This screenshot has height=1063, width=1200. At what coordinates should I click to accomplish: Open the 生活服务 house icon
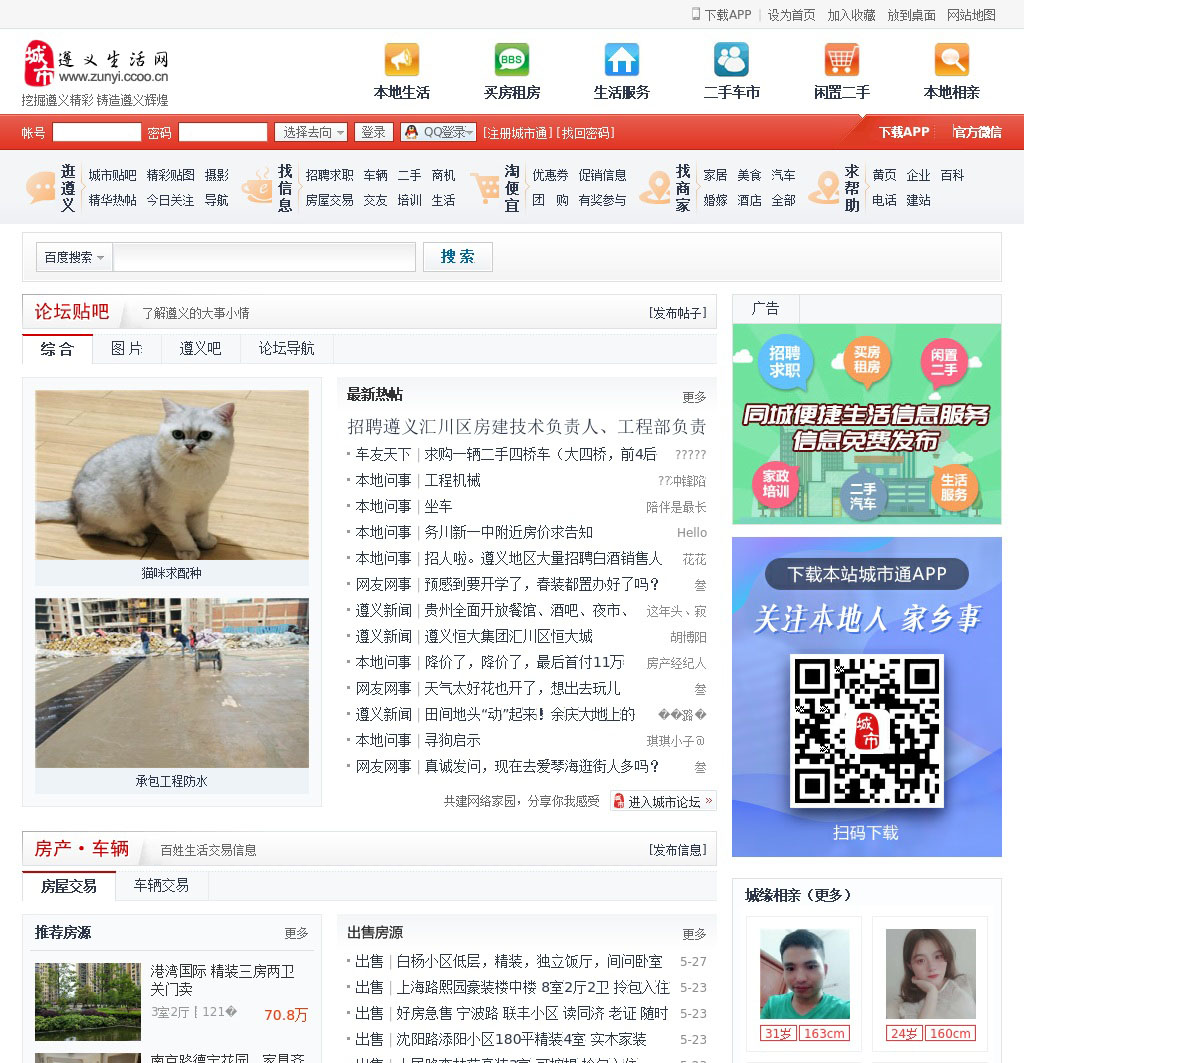pos(621,60)
